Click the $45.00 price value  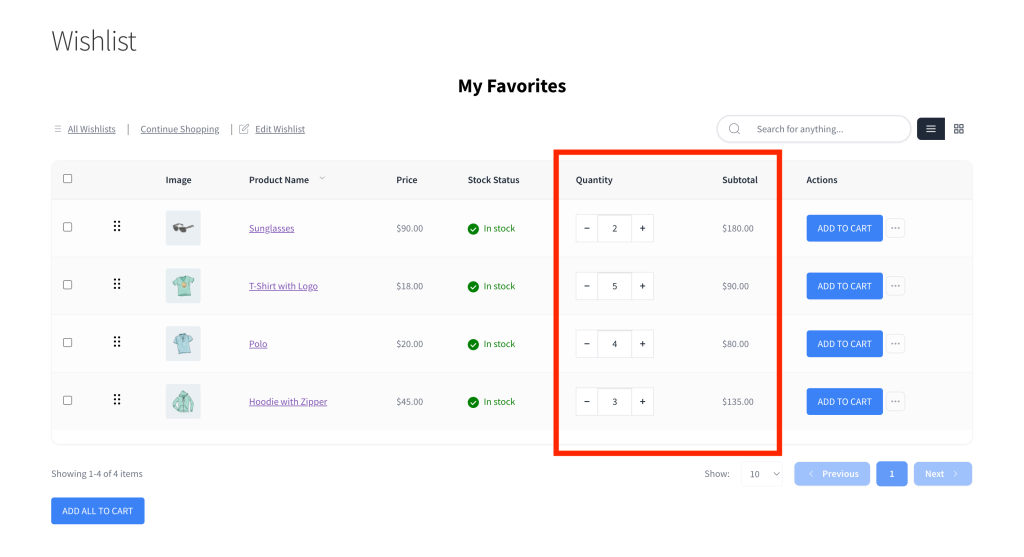point(409,402)
